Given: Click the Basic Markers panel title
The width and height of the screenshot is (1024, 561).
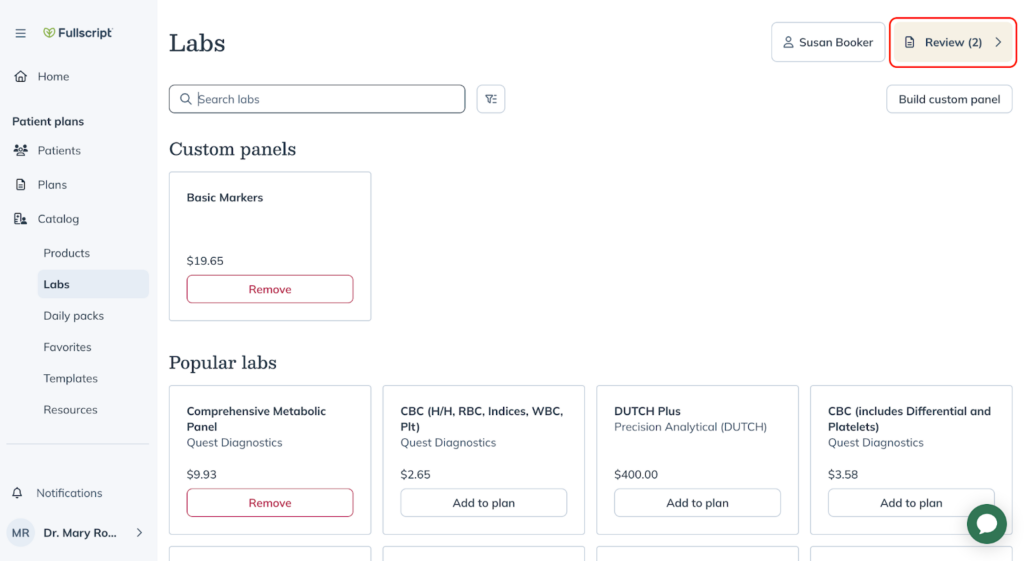Looking at the screenshot, I should point(225,197).
